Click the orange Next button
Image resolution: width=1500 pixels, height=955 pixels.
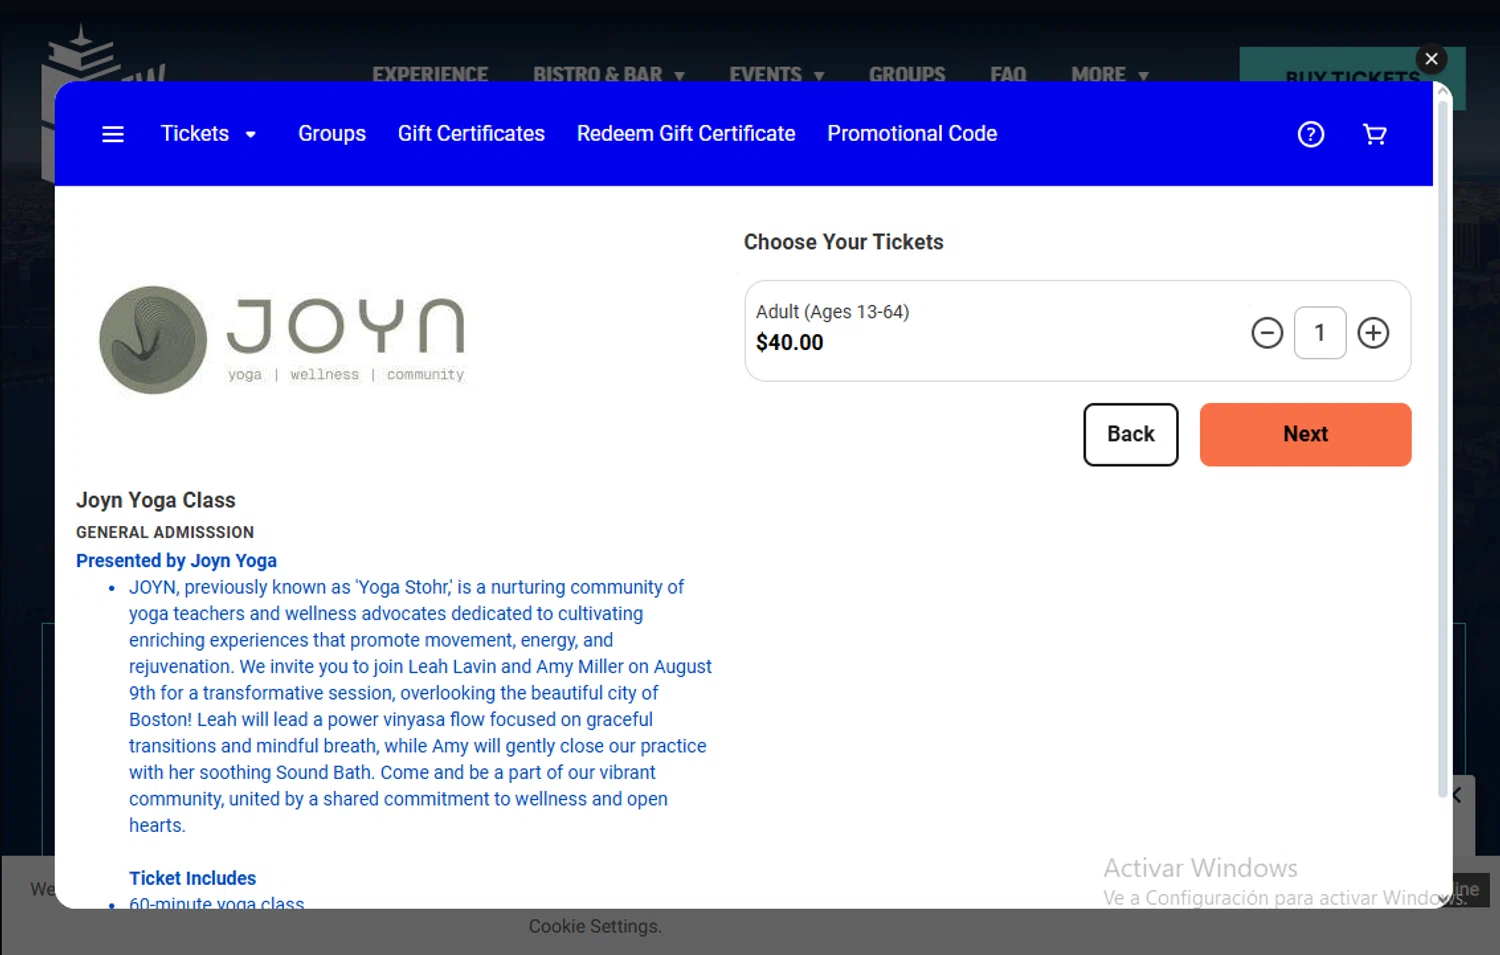1305,434
